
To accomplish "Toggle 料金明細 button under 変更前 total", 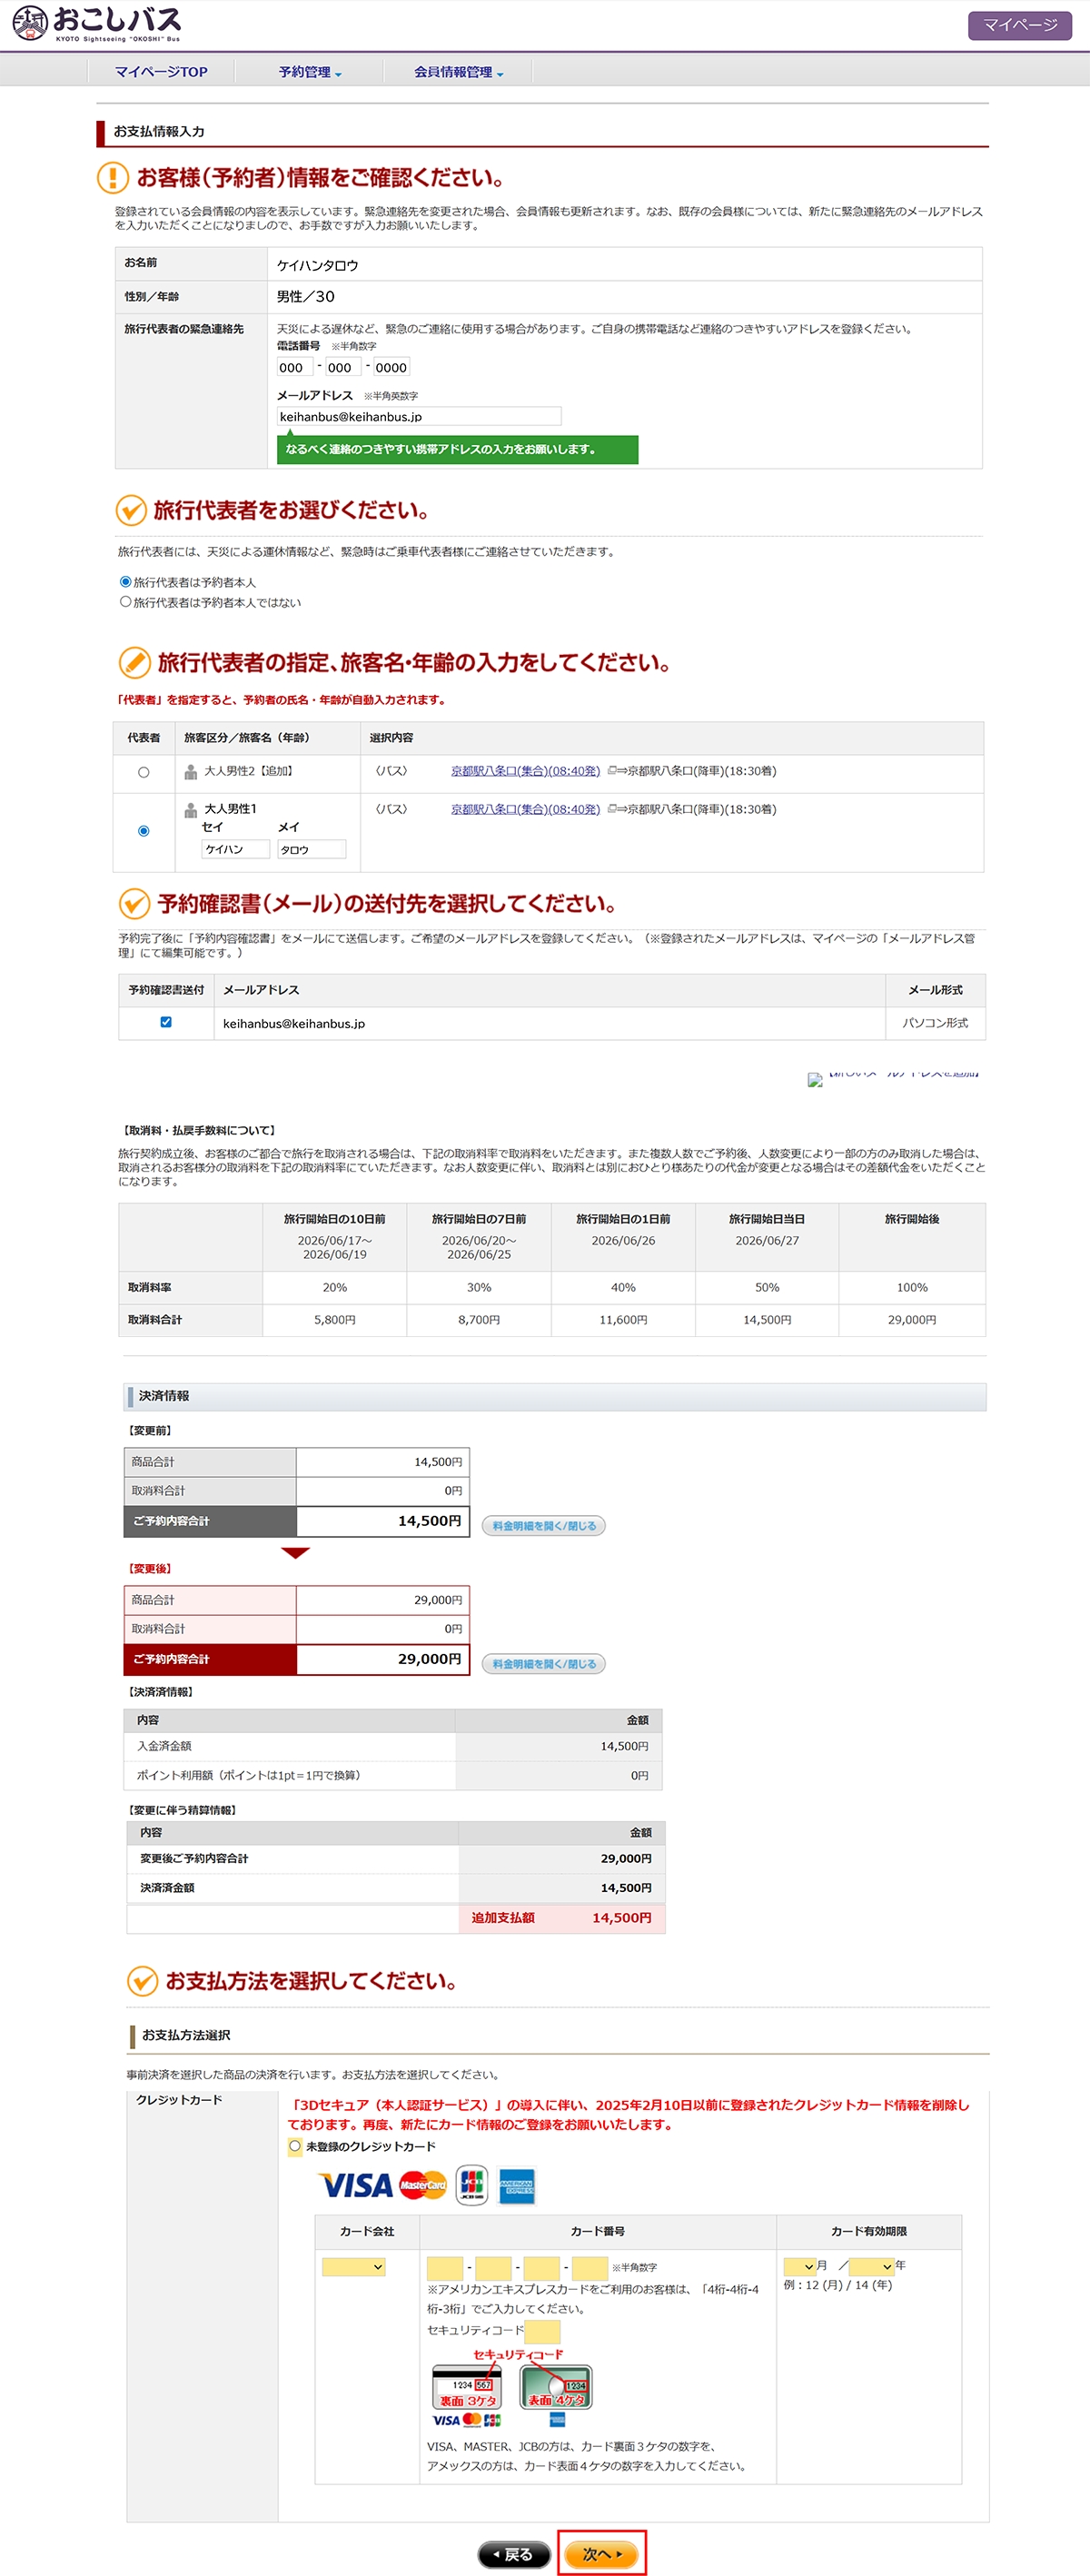I will pos(544,1526).
